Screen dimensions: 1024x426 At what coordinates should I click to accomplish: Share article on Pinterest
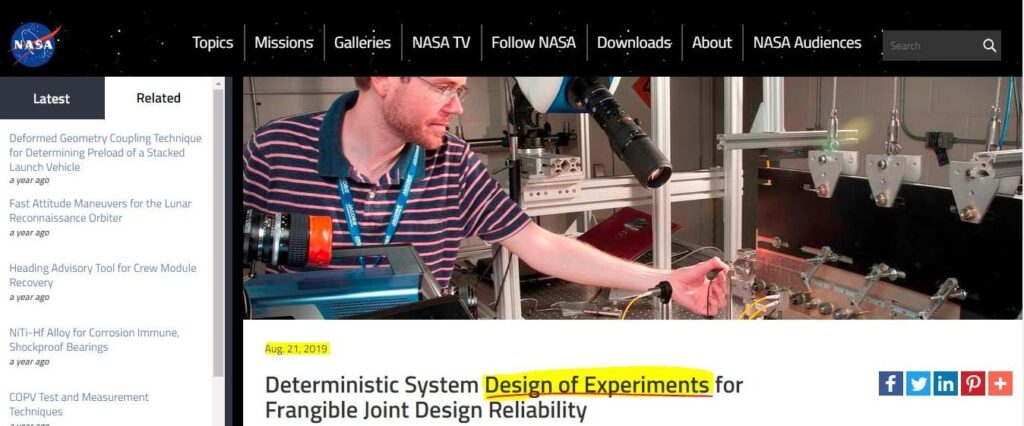coord(972,383)
